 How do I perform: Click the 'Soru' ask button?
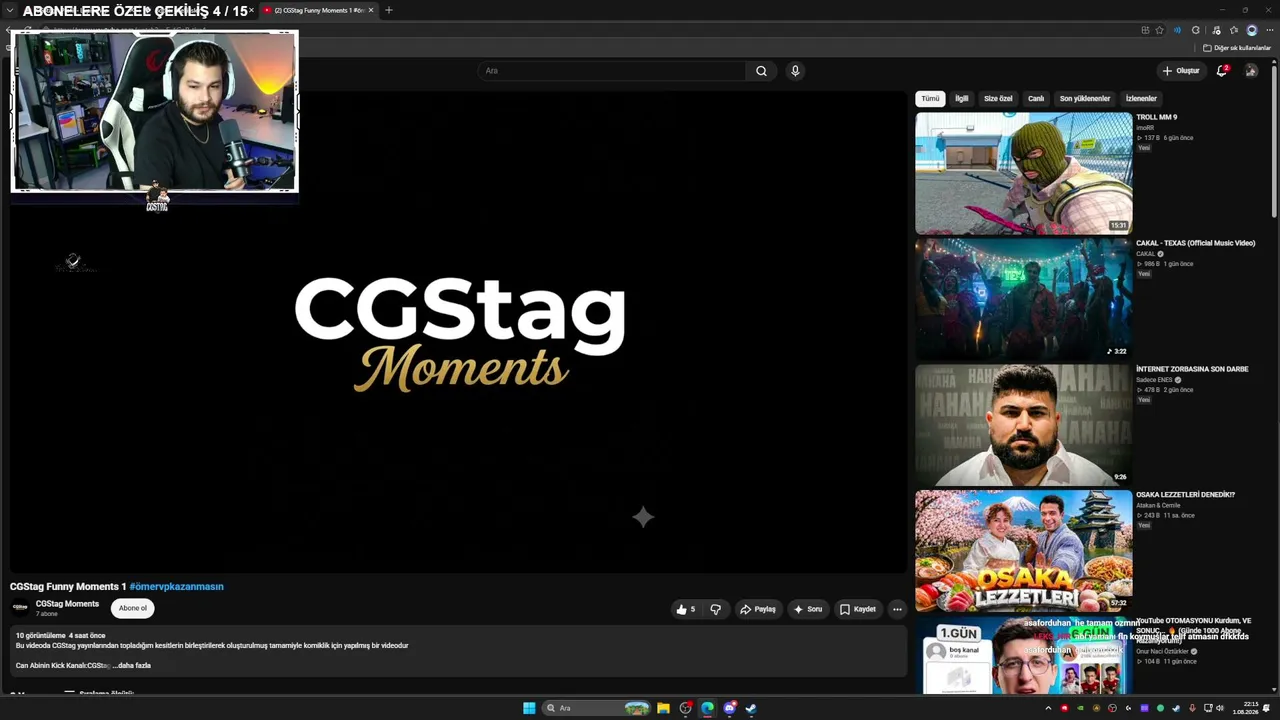click(807, 609)
